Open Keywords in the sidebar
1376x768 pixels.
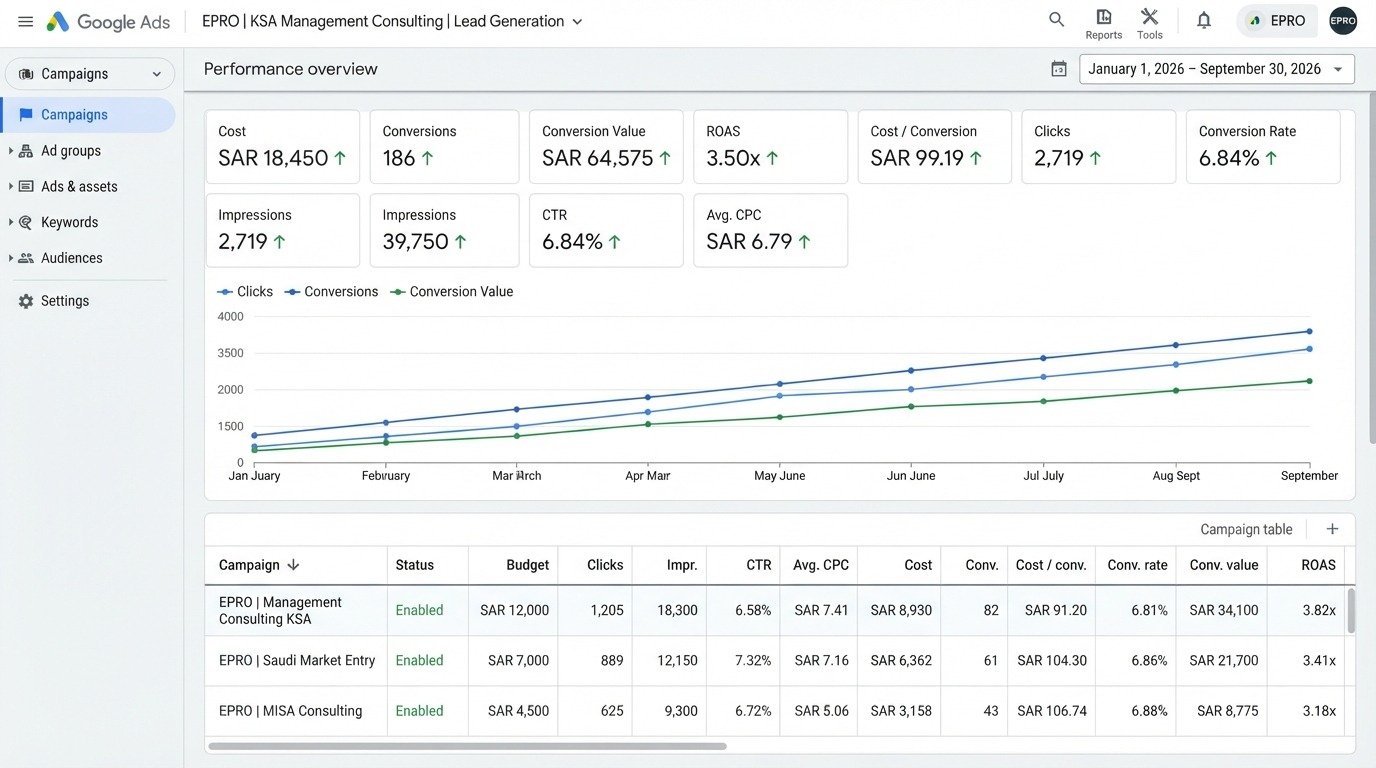point(70,222)
